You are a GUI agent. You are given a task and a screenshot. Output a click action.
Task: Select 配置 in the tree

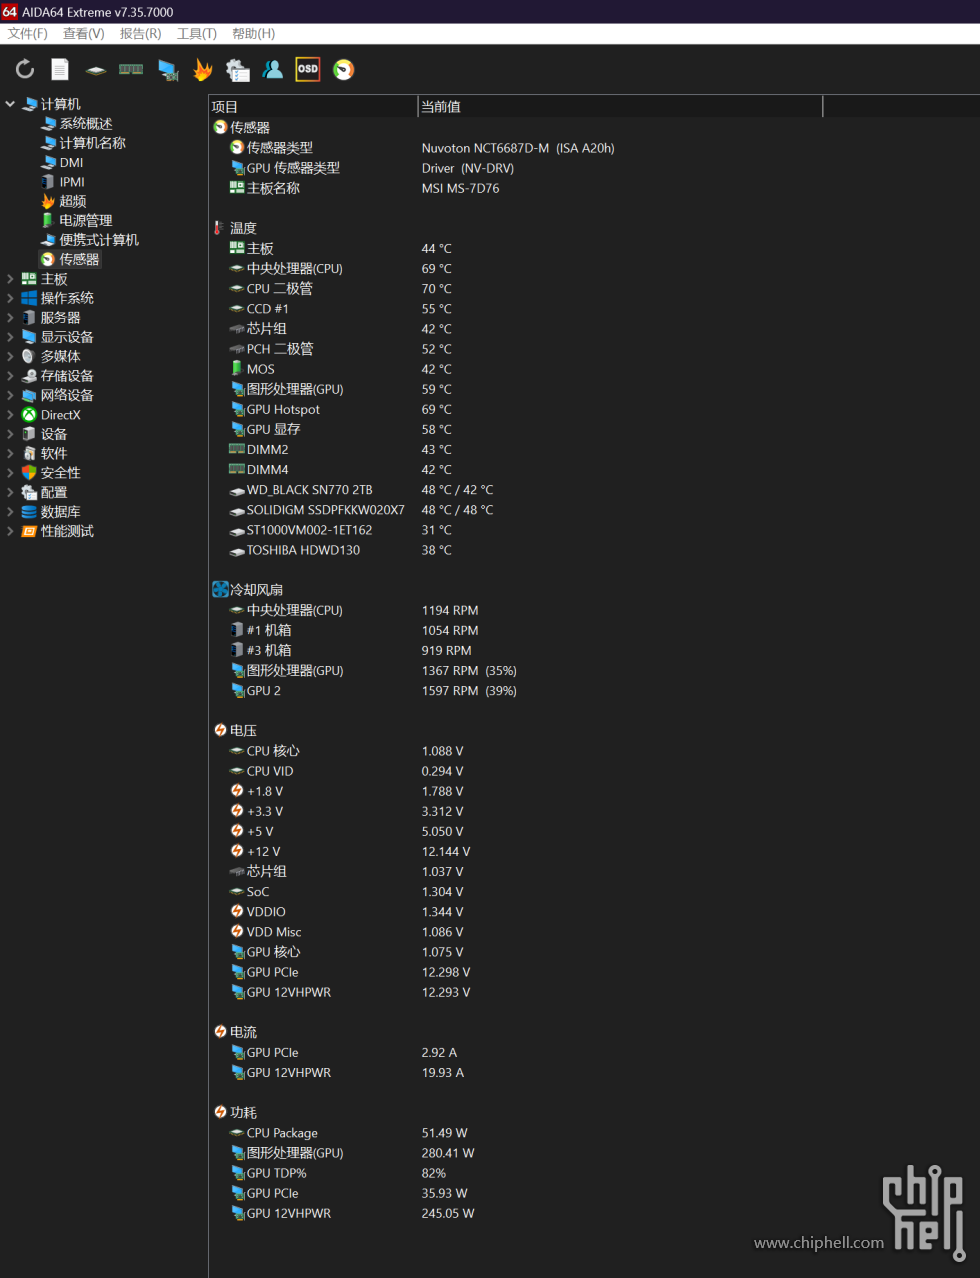click(x=54, y=492)
